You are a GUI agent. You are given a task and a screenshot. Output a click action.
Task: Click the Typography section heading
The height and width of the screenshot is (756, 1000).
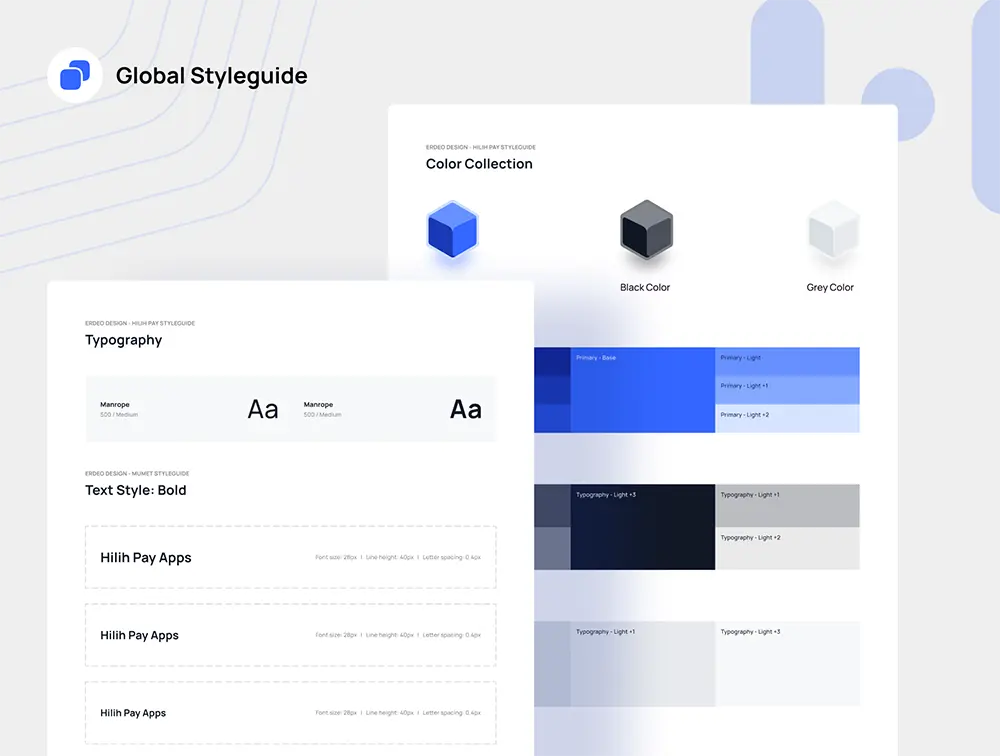pos(123,340)
